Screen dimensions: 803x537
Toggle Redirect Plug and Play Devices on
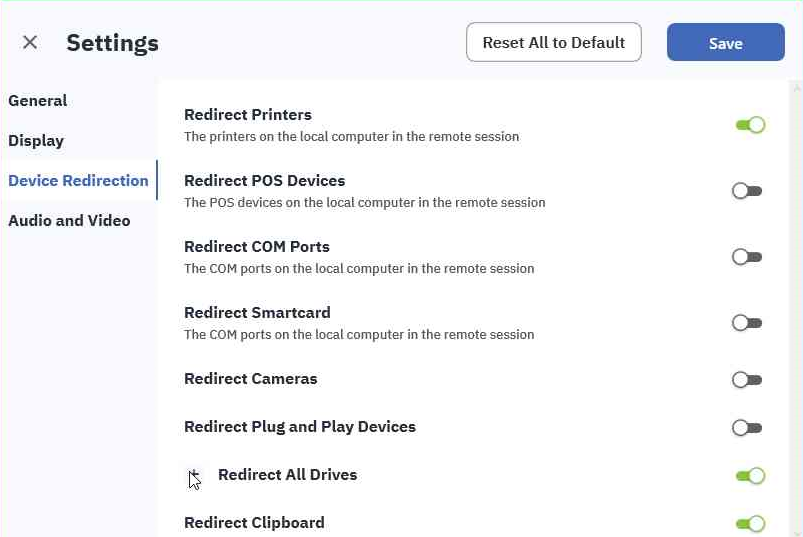pyautogui.click(x=747, y=428)
